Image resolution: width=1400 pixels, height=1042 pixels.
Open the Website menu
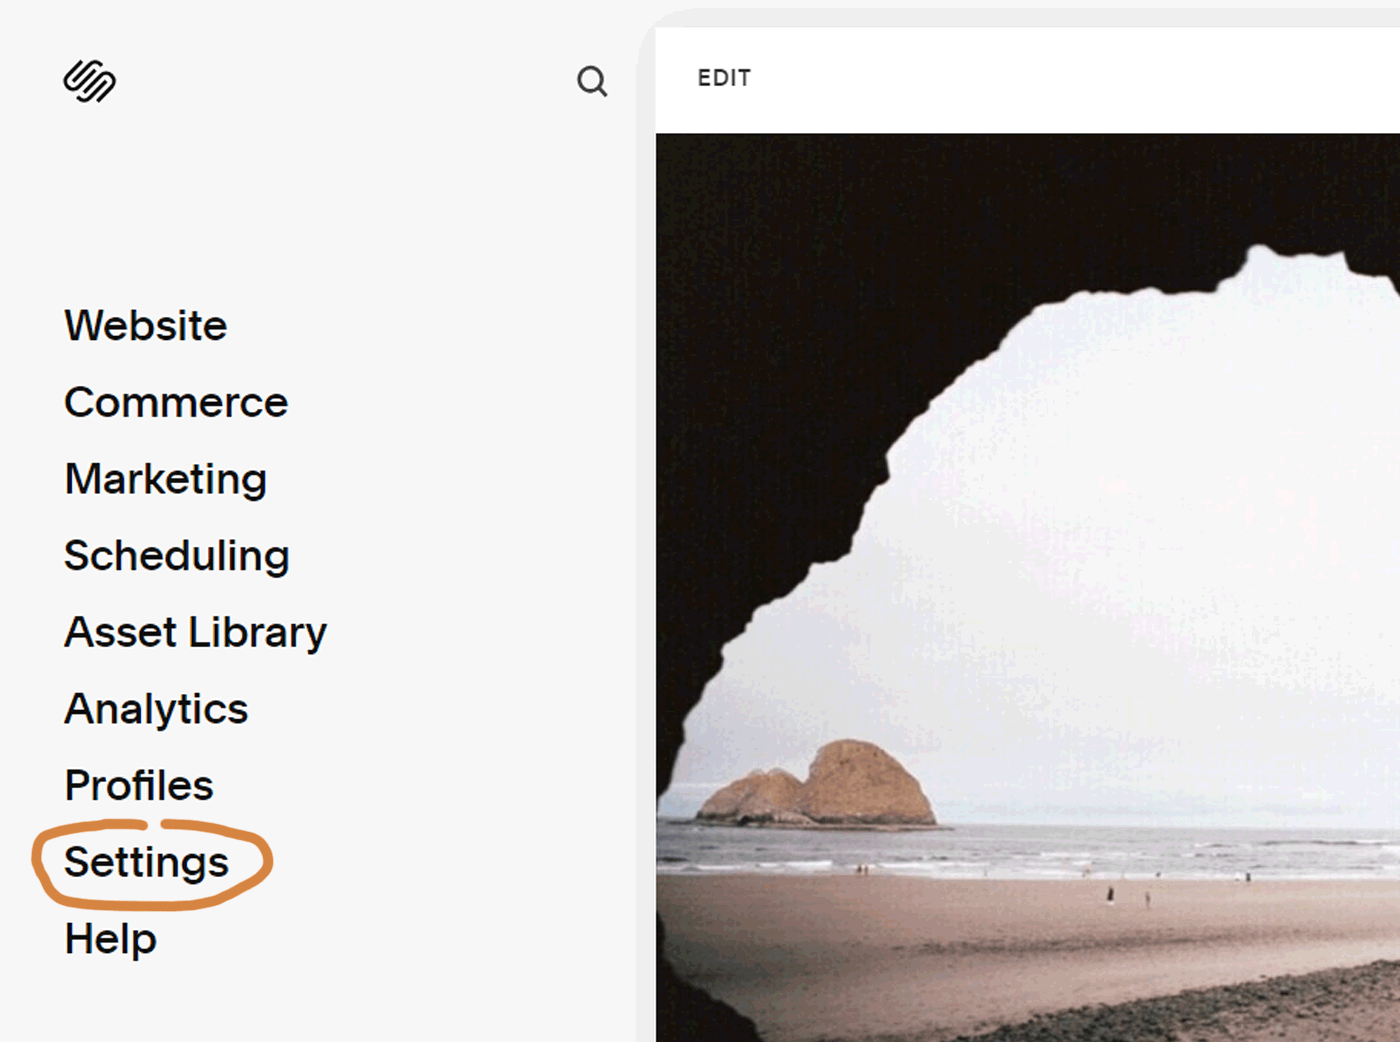pyautogui.click(x=146, y=326)
